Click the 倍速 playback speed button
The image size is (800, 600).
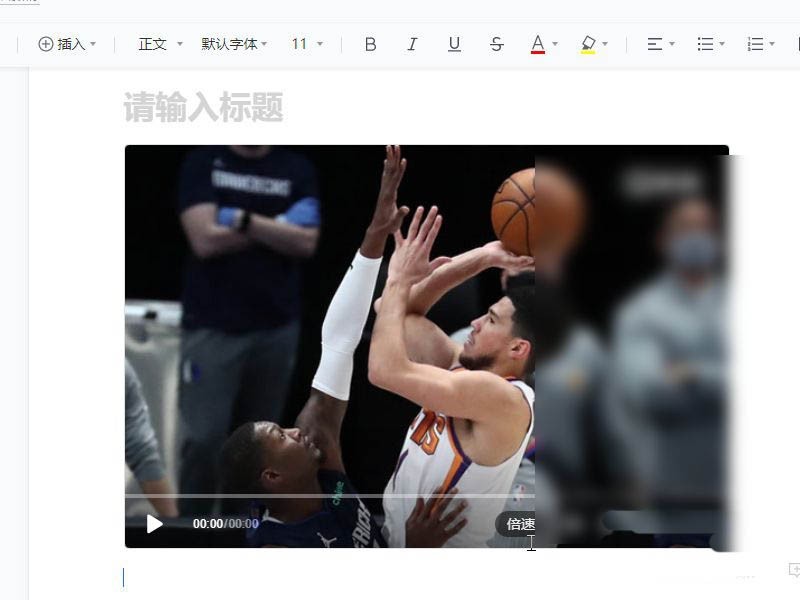[520, 524]
